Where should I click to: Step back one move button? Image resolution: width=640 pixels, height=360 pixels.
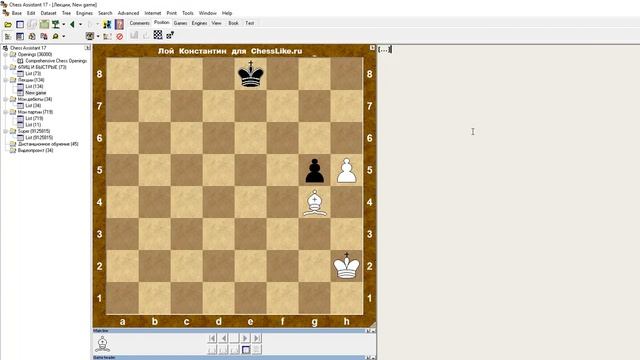223,338
